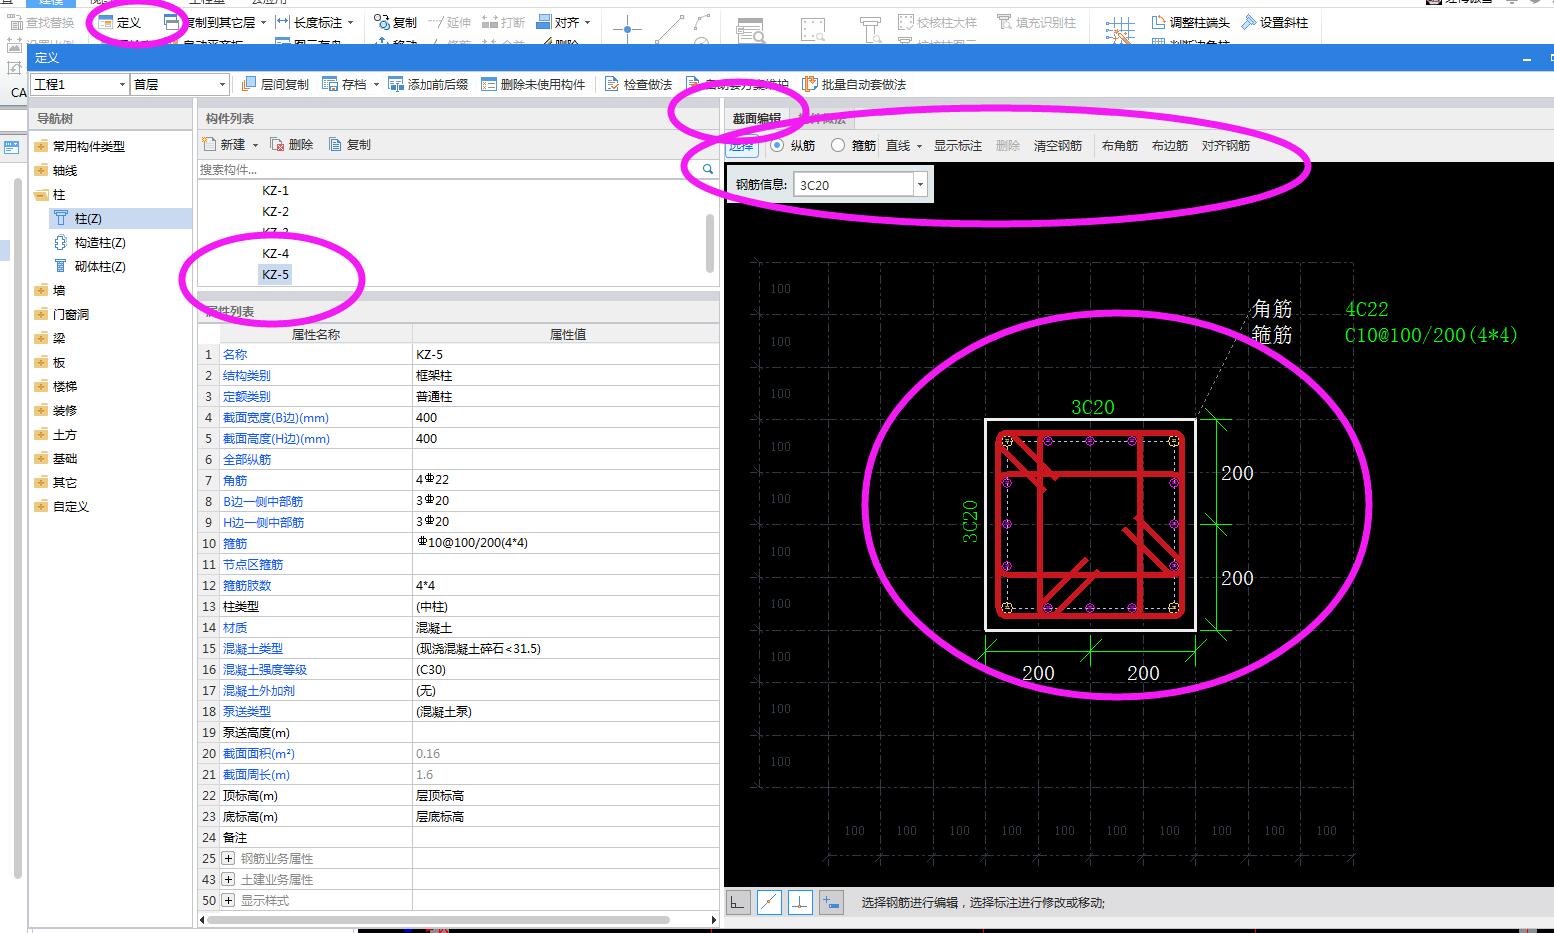The image size is (1554, 933).
Task: Click green 3C20 label above section
Action: [1092, 407]
